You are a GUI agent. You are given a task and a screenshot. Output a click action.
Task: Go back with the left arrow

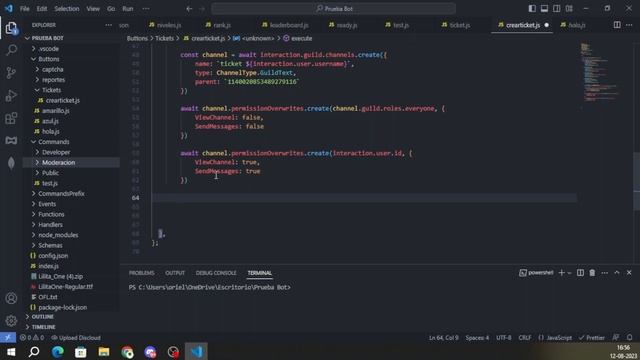(x=189, y=9)
